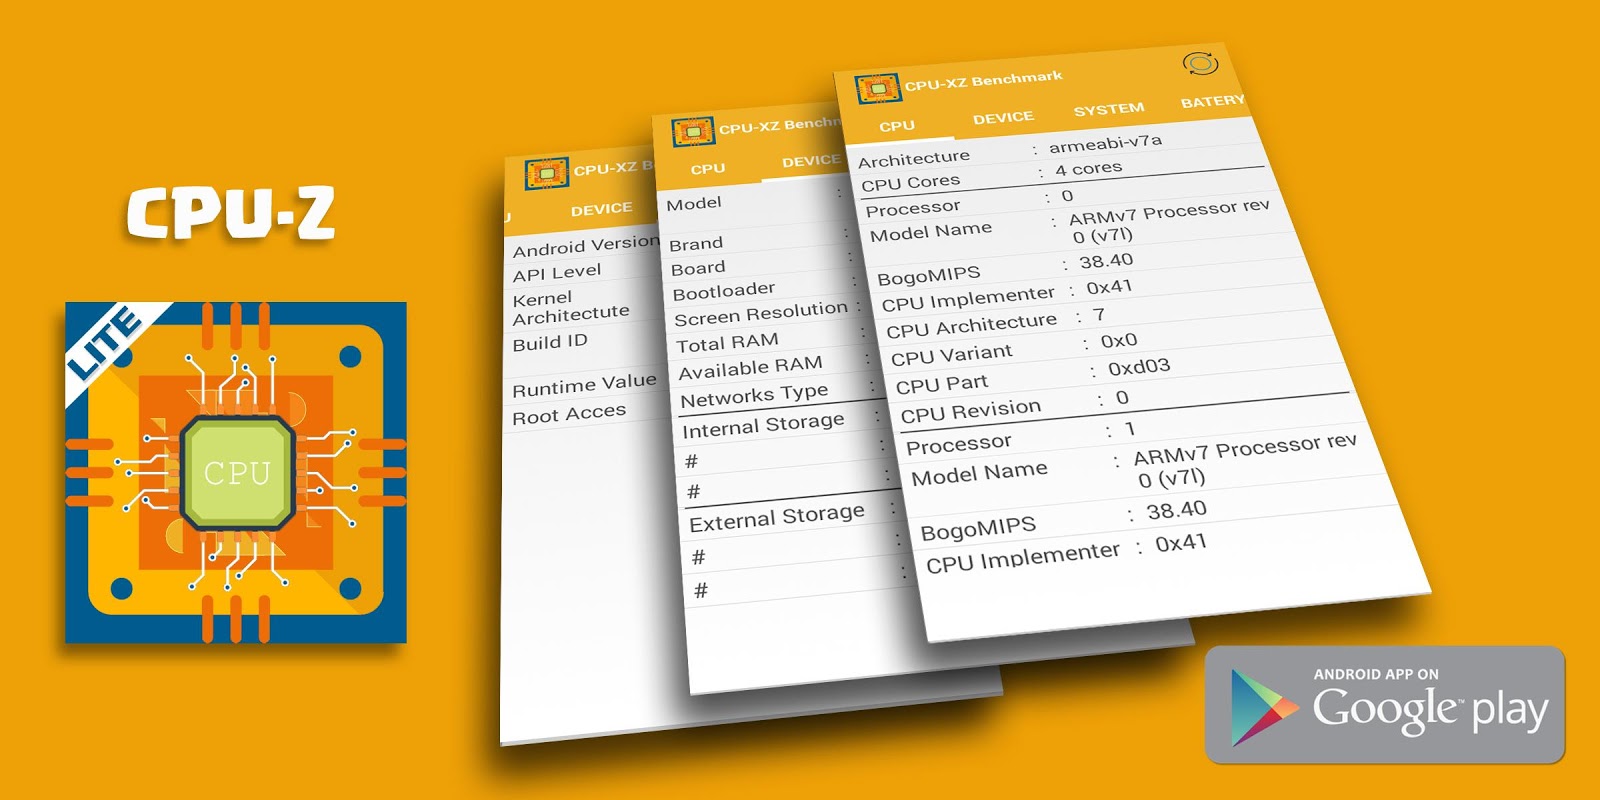Click the 0xd03 value
The image size is (1600, 800).
pos(1138,368)
